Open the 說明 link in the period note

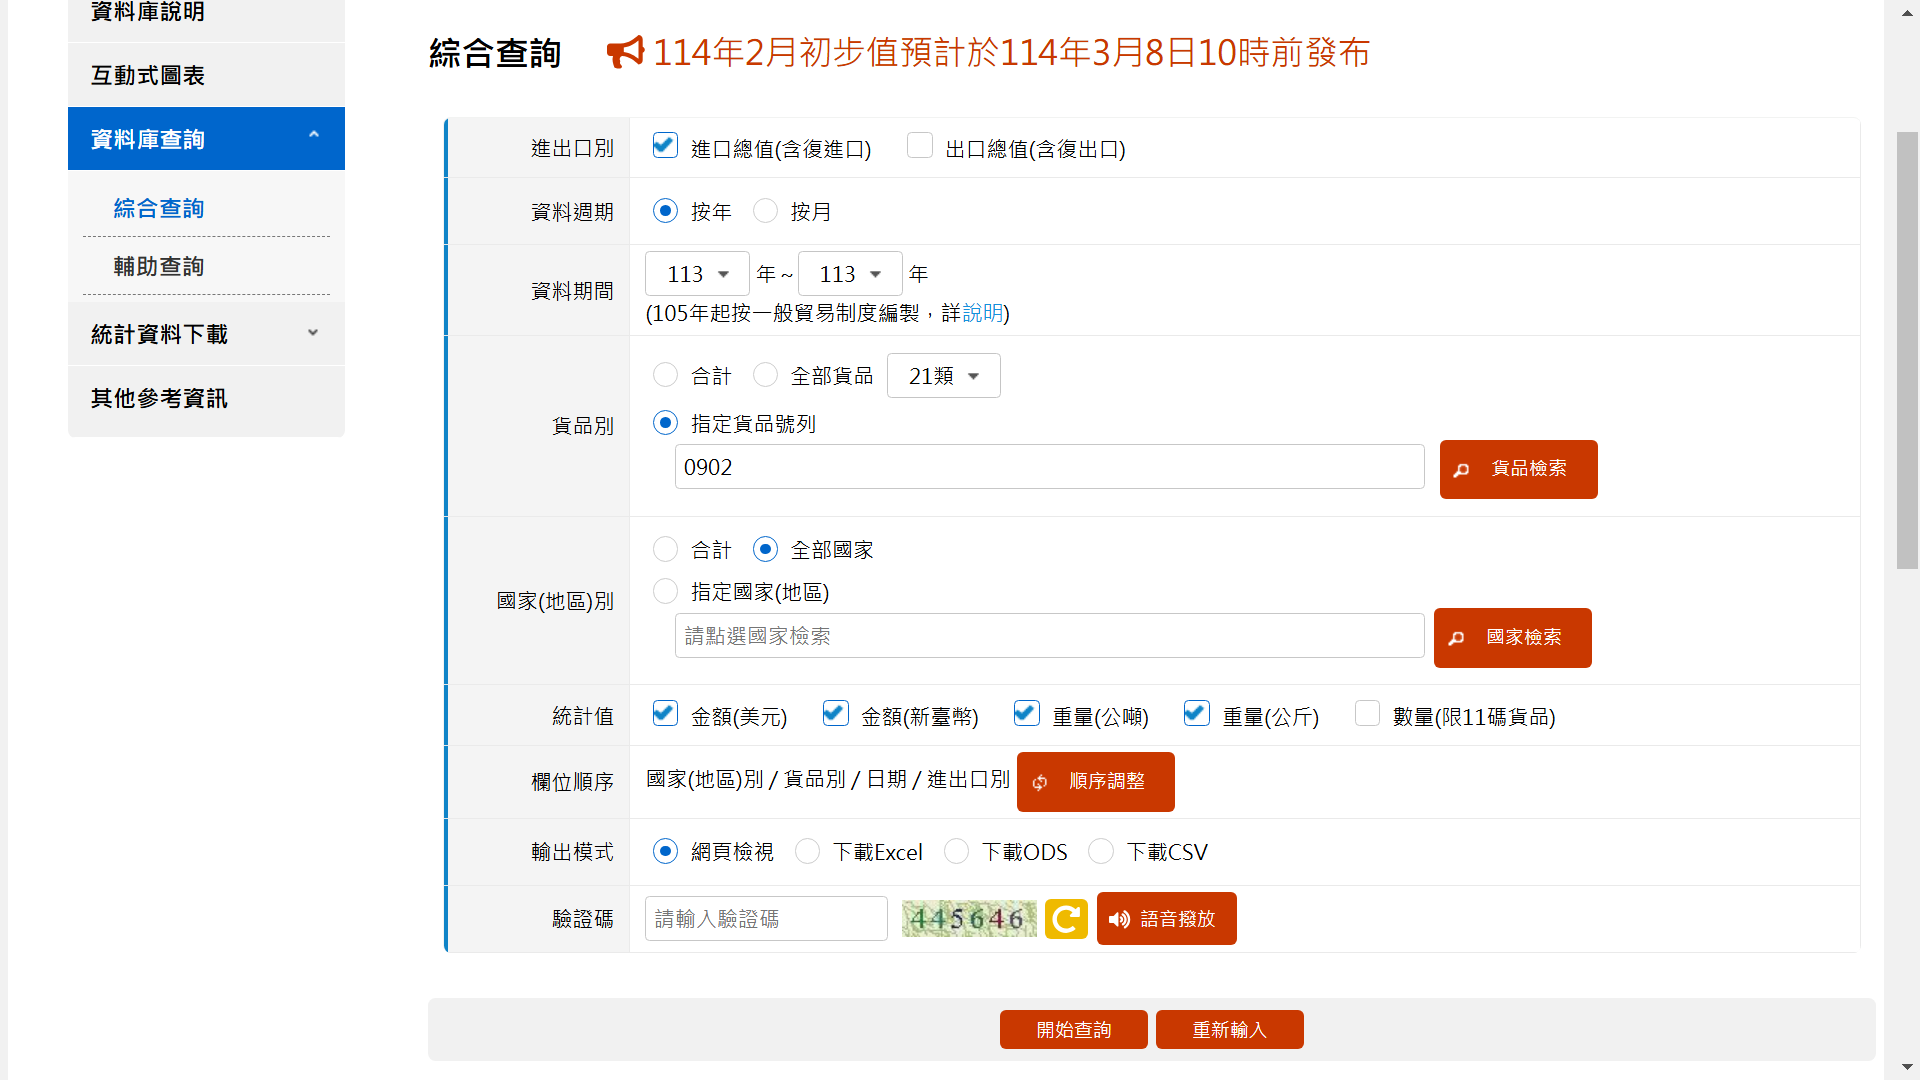pyautogui.click(x=982, y=313)
